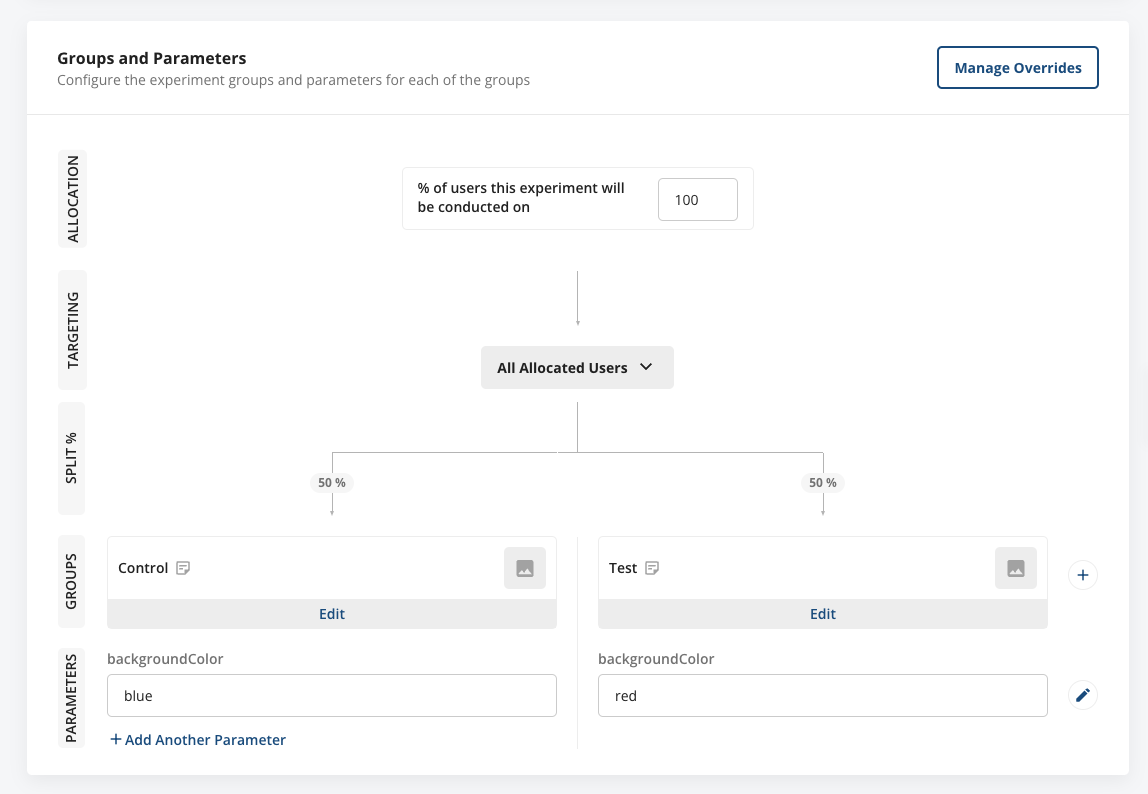This screenshot has height=794, width=1148.
Task: Click the pencil icon to edit parameters
Action: [1082, 695]
